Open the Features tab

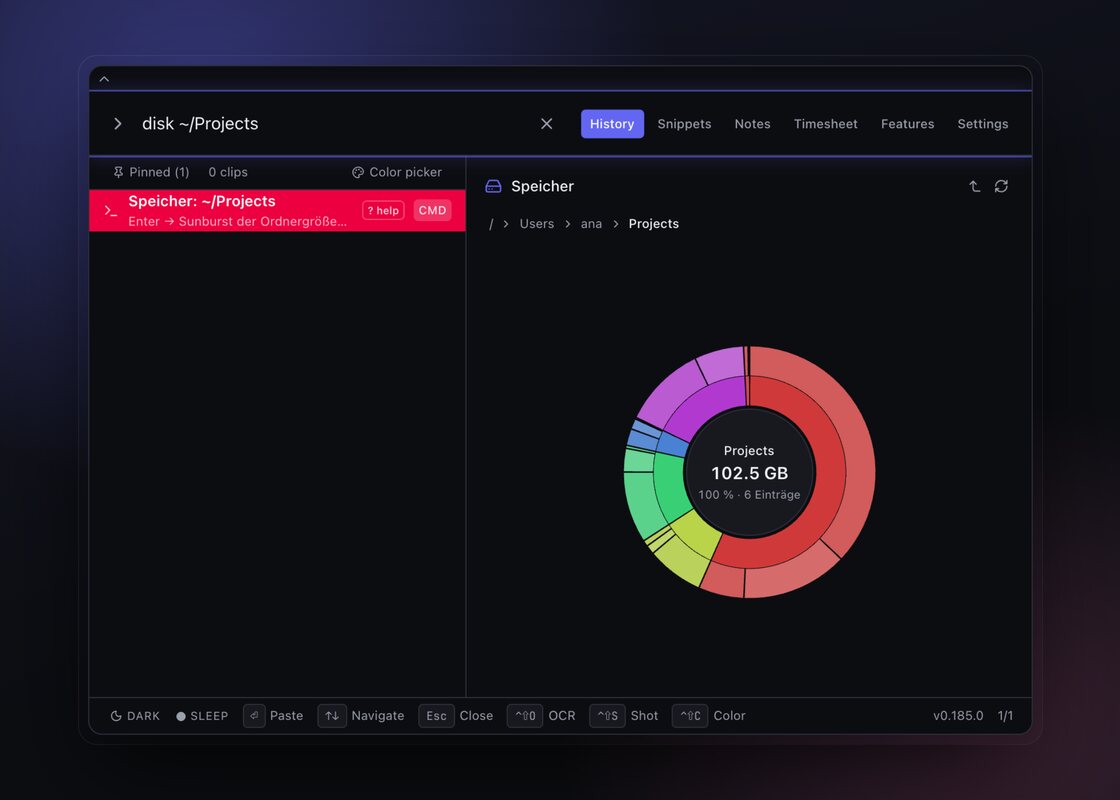pyautogui.click(x=907, y=124)
